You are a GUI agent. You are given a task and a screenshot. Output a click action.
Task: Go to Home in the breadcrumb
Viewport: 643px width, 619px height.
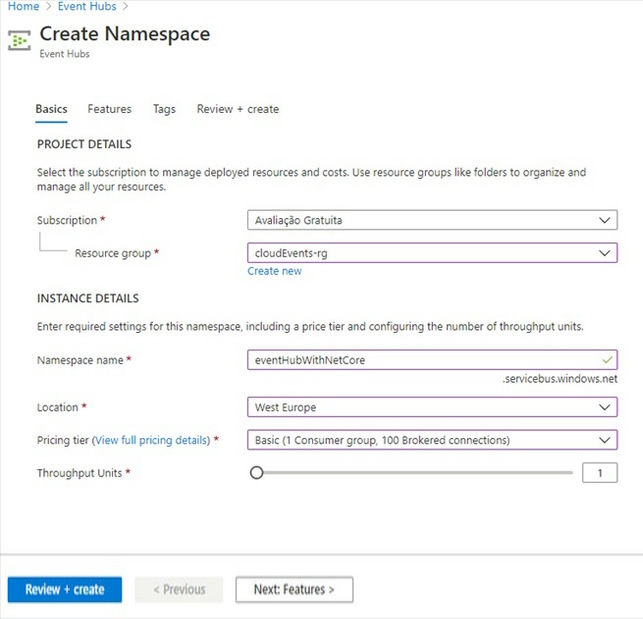click(23, 6)
